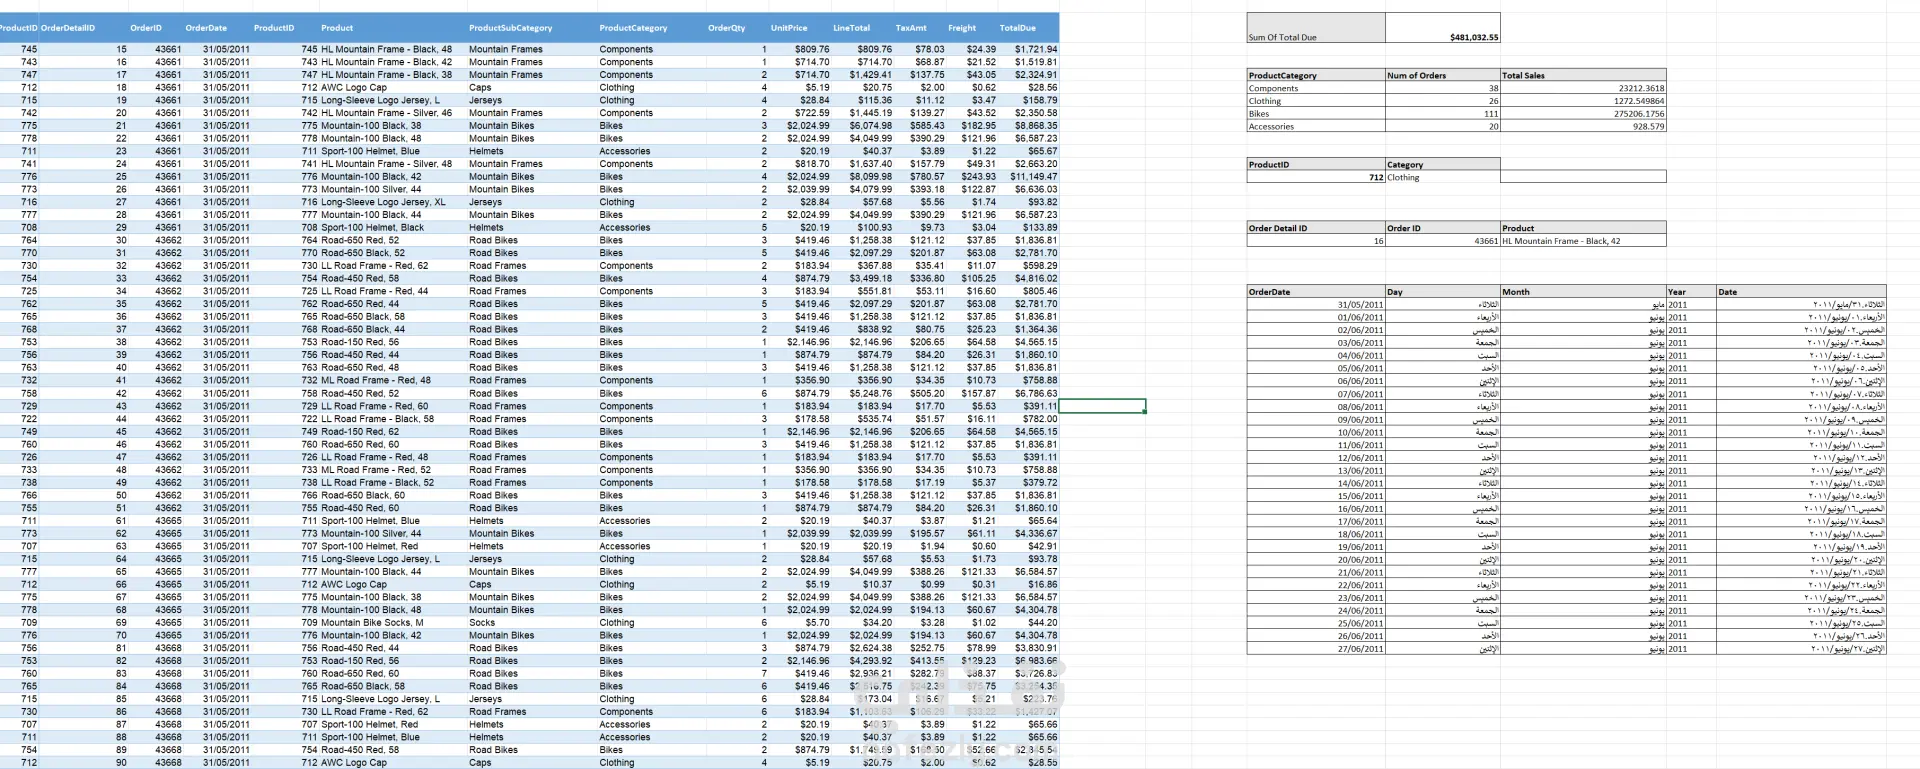Image resolution: width=1920 pixels, height=769 pixels.
Task: Select the 'Sum Of Total Due' label cell
Action: tap(1315, 28)
